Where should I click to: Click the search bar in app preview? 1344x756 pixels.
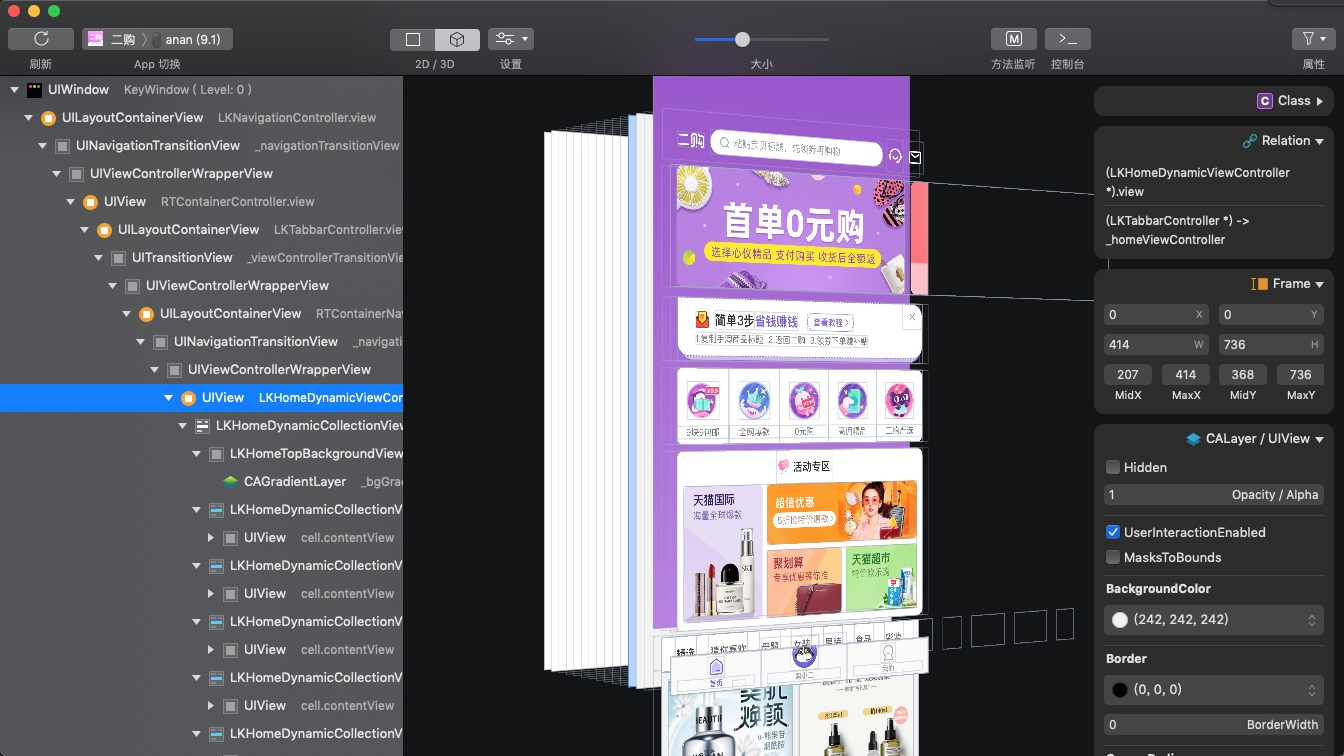coord(797,148)
